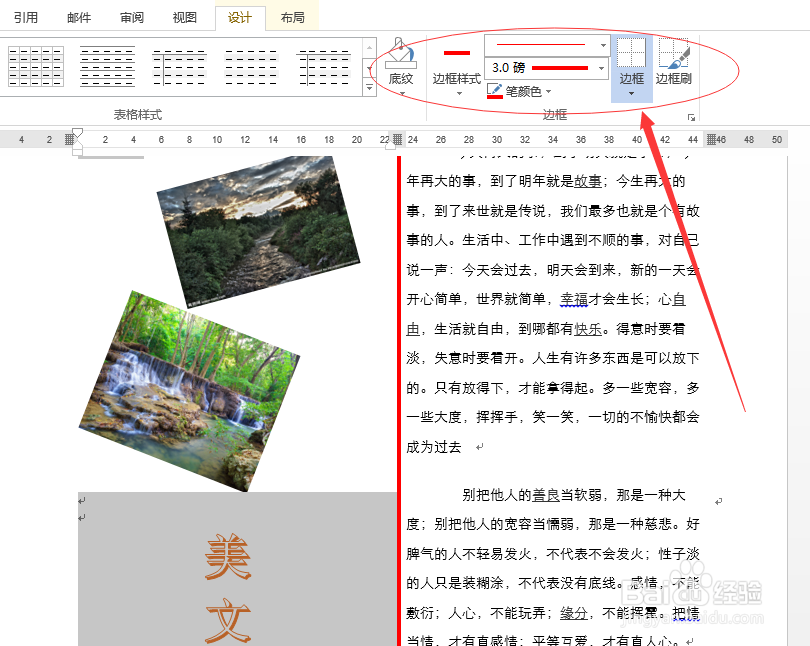Screen dimensions: 810x646
Task: Click the 笔颜色 pen color icon
Action: (x=494, y=91)
